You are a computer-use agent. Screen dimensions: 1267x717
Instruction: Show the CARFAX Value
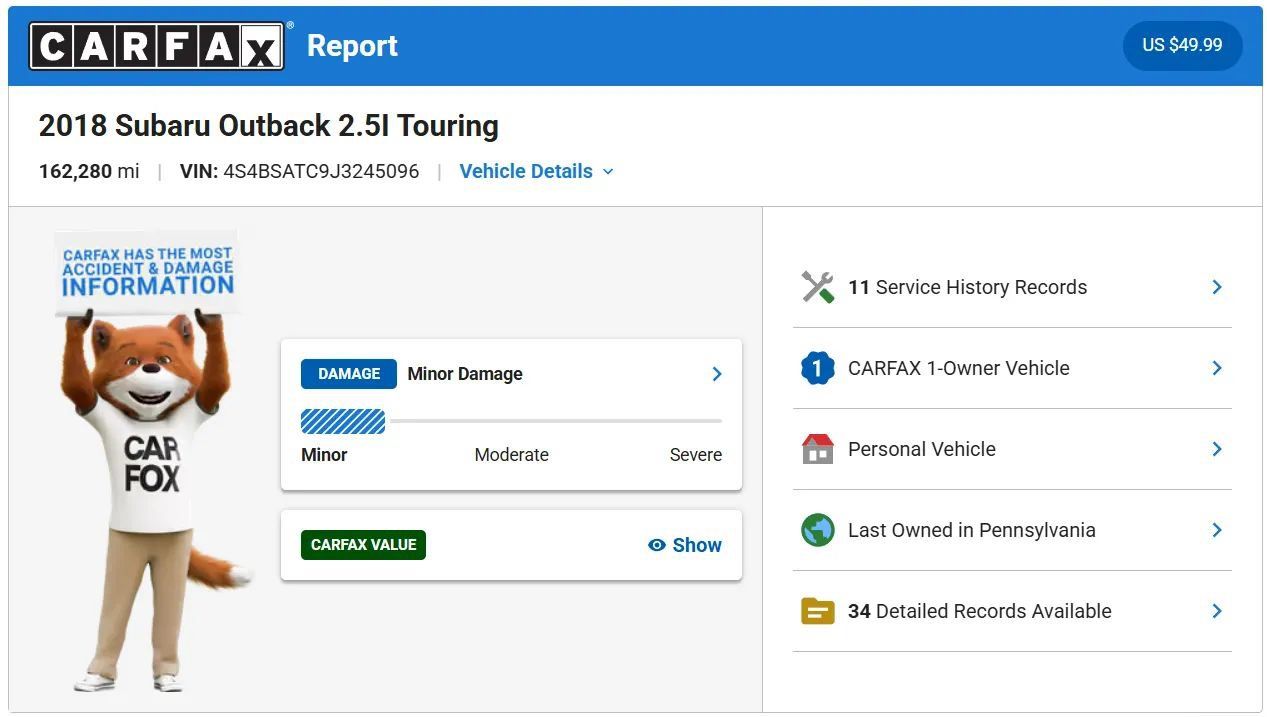click(685, 545)
